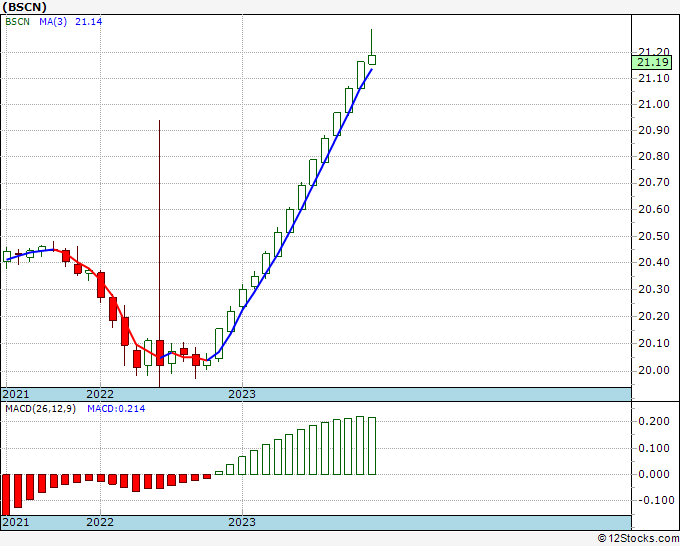The image size is (680, 546).
Task: Click the 21.10 price axis label
Action: (654, 78)
